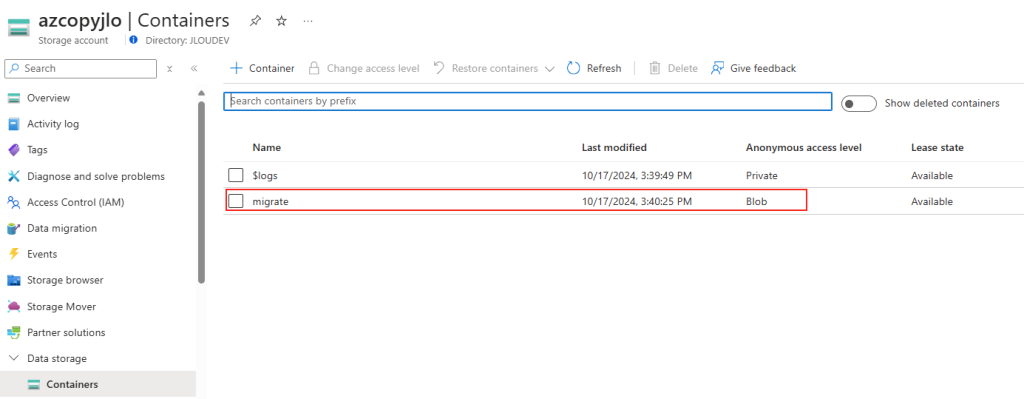Viewport: 1024px width, 399px height.
Task: Click the Activity log icon
Action: click(14, 124)
